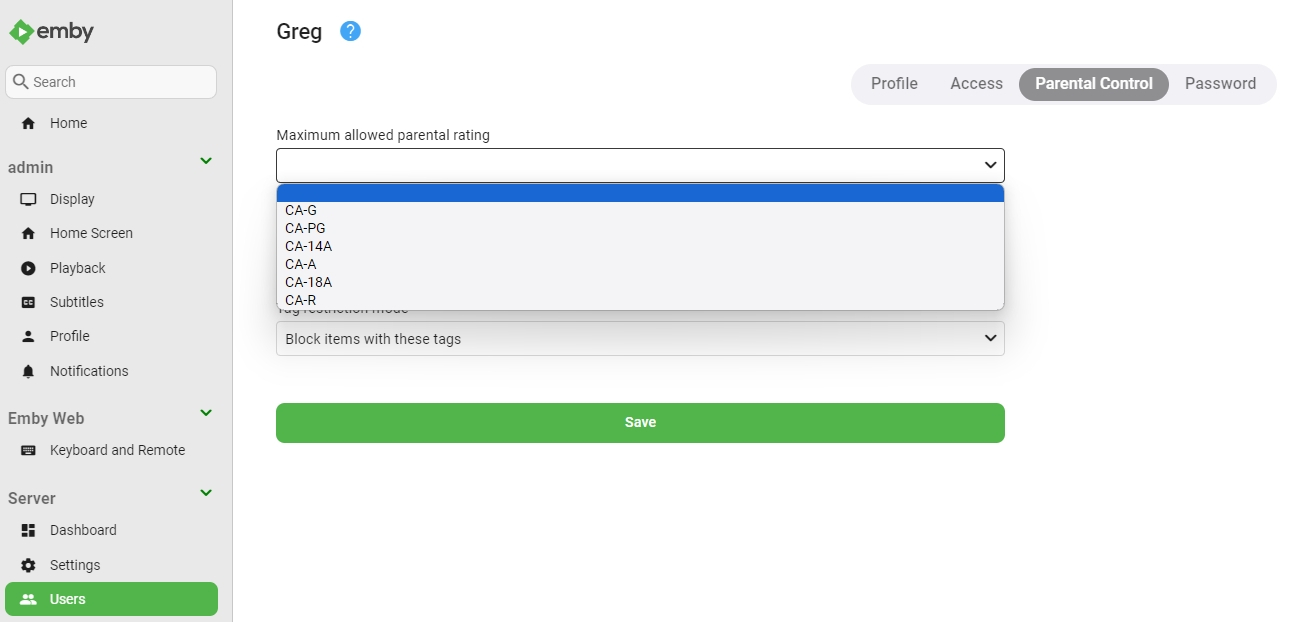Collapse the Emby Web sidebar section

pos(206,412)
